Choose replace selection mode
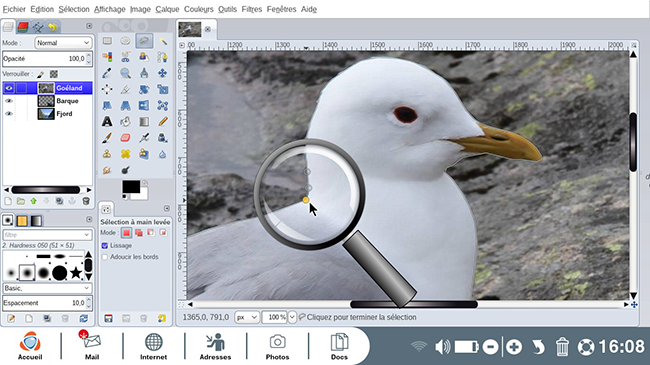 coord(126,233)
